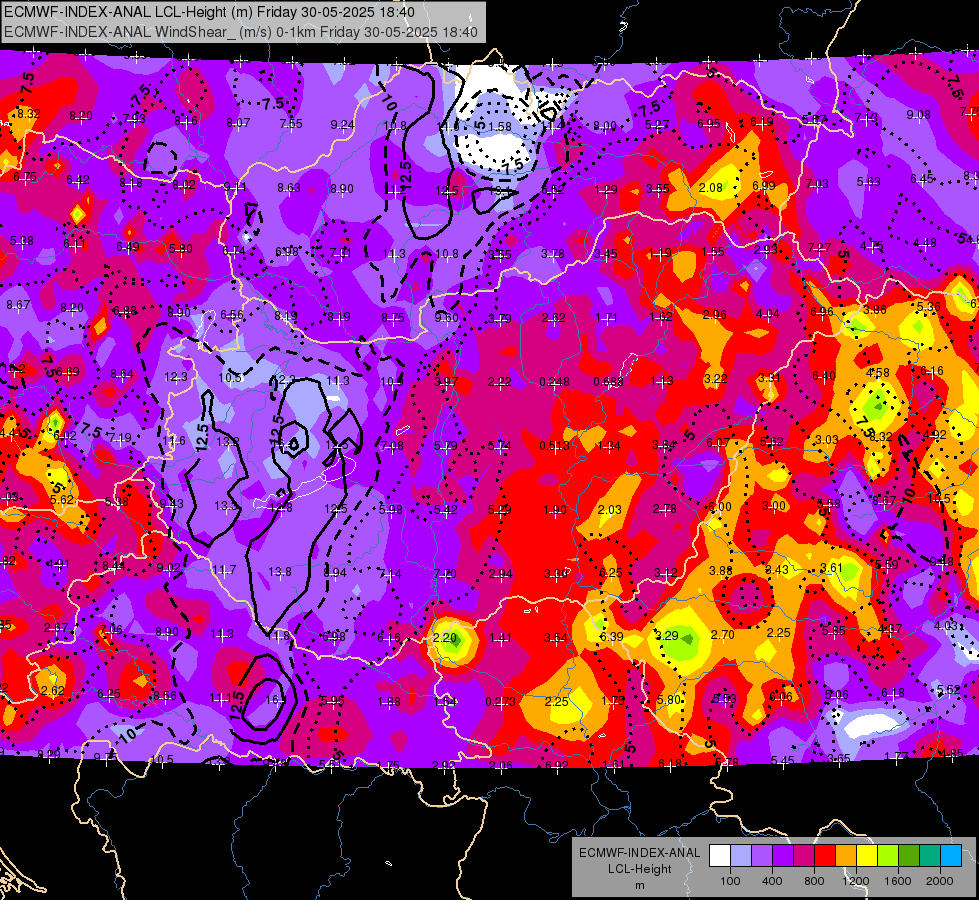
Task: Click the grid value 2.08
Action: click(x=711, y=187)
